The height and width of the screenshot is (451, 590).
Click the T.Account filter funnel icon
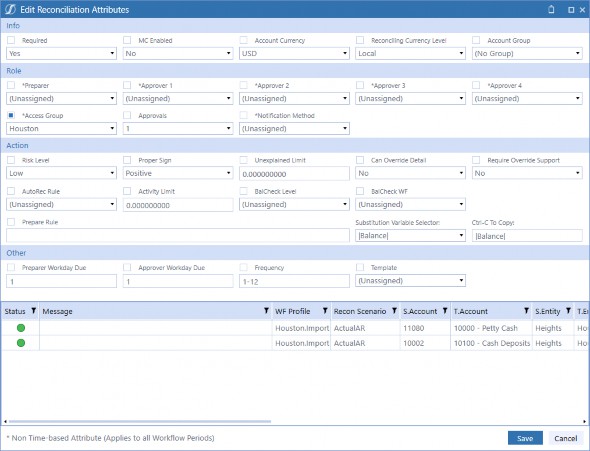click(526, 311)
